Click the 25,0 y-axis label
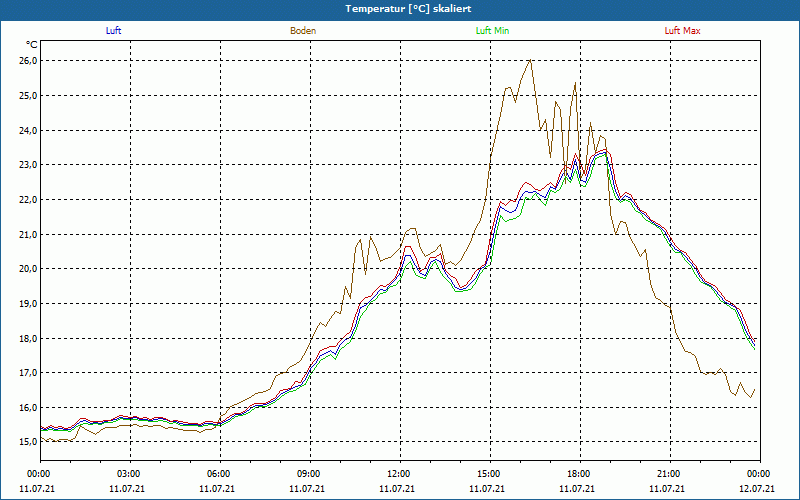The height and width of the screenshot is (500, 800). pyautogui.click(x=29, y=95)
